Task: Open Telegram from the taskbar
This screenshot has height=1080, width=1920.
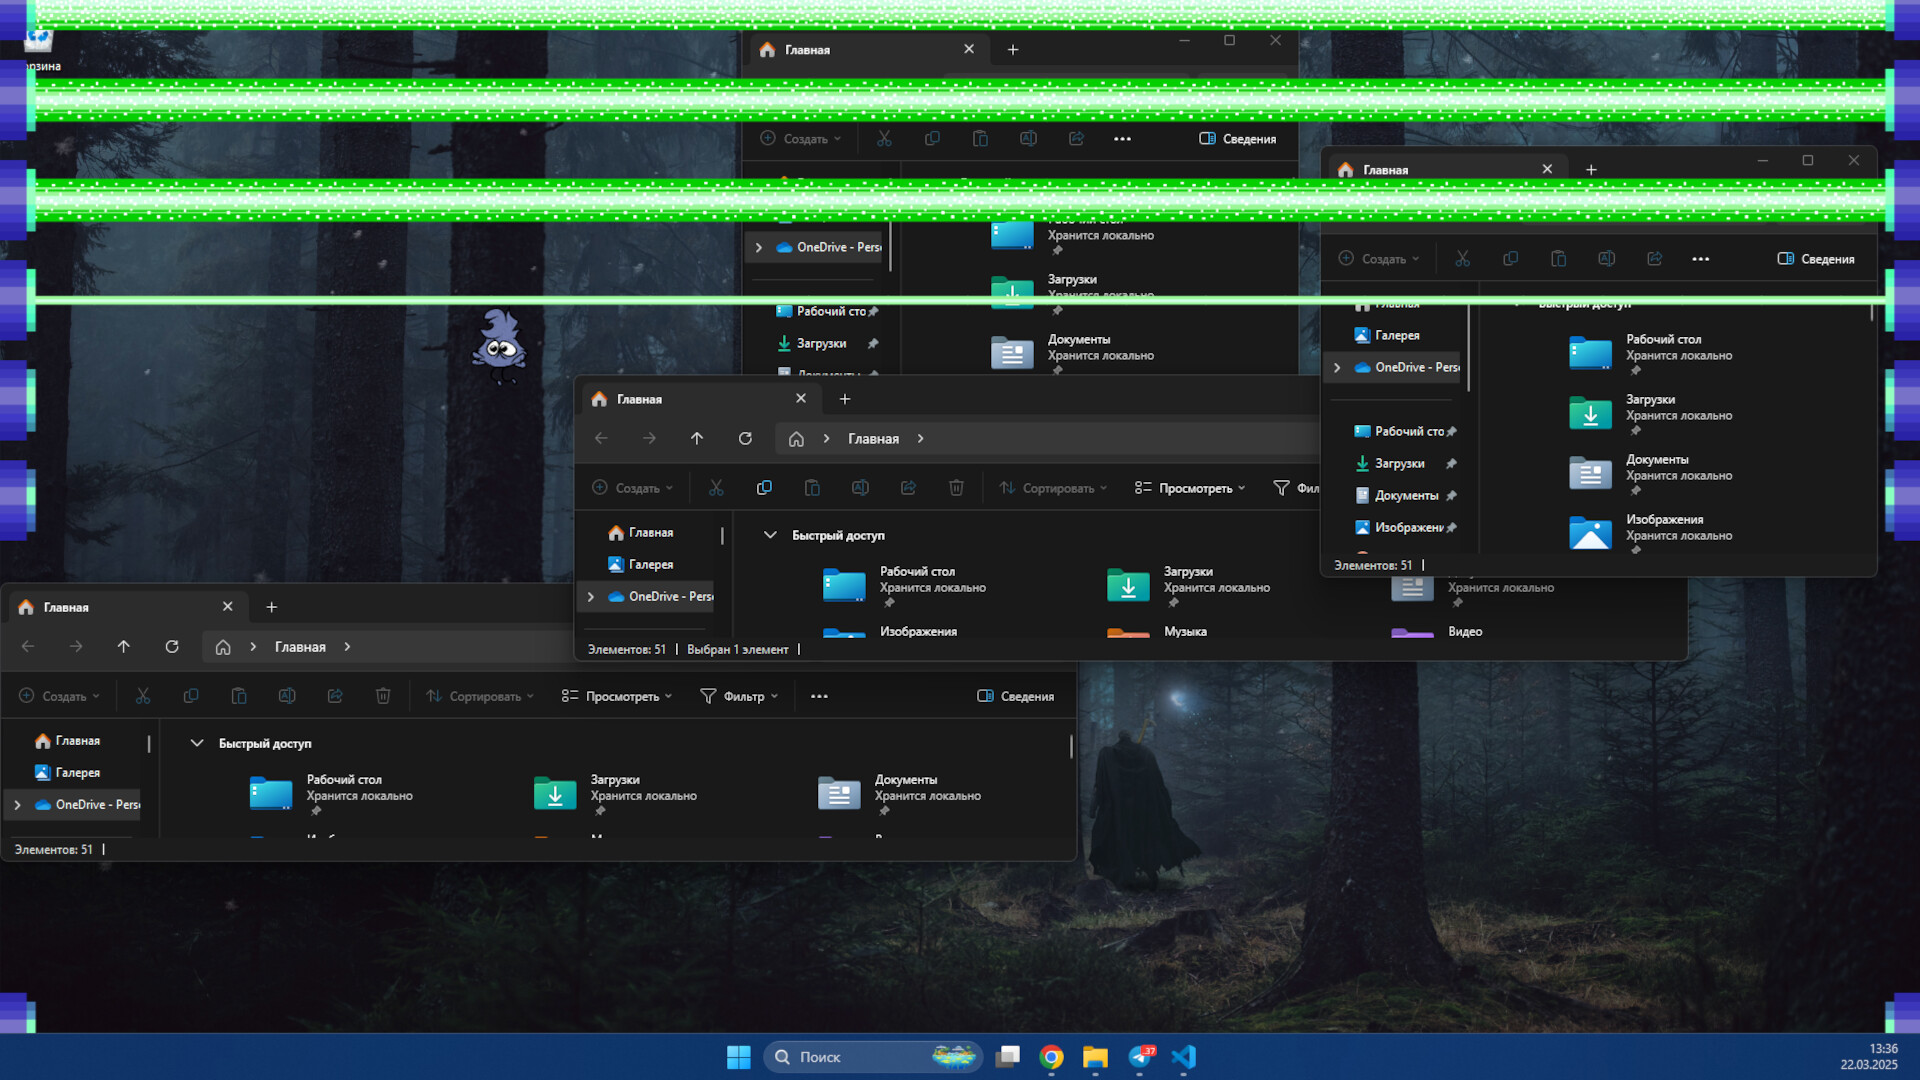Action: pos(1140,1057)
